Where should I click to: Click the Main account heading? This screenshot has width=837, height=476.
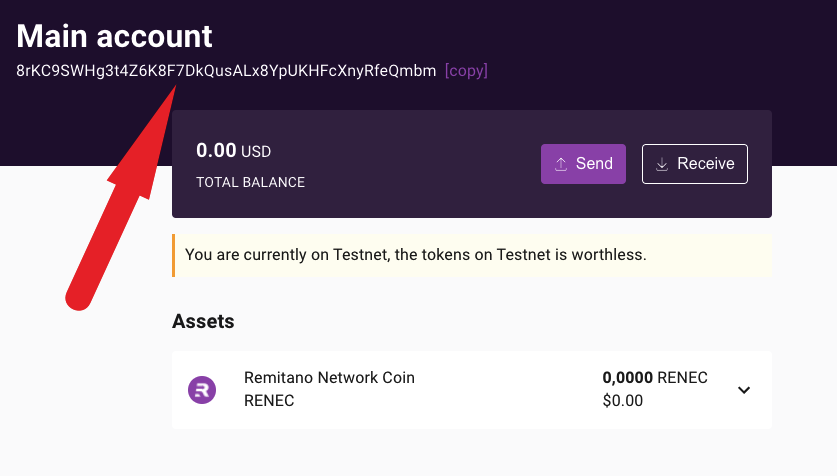(115, 36)
